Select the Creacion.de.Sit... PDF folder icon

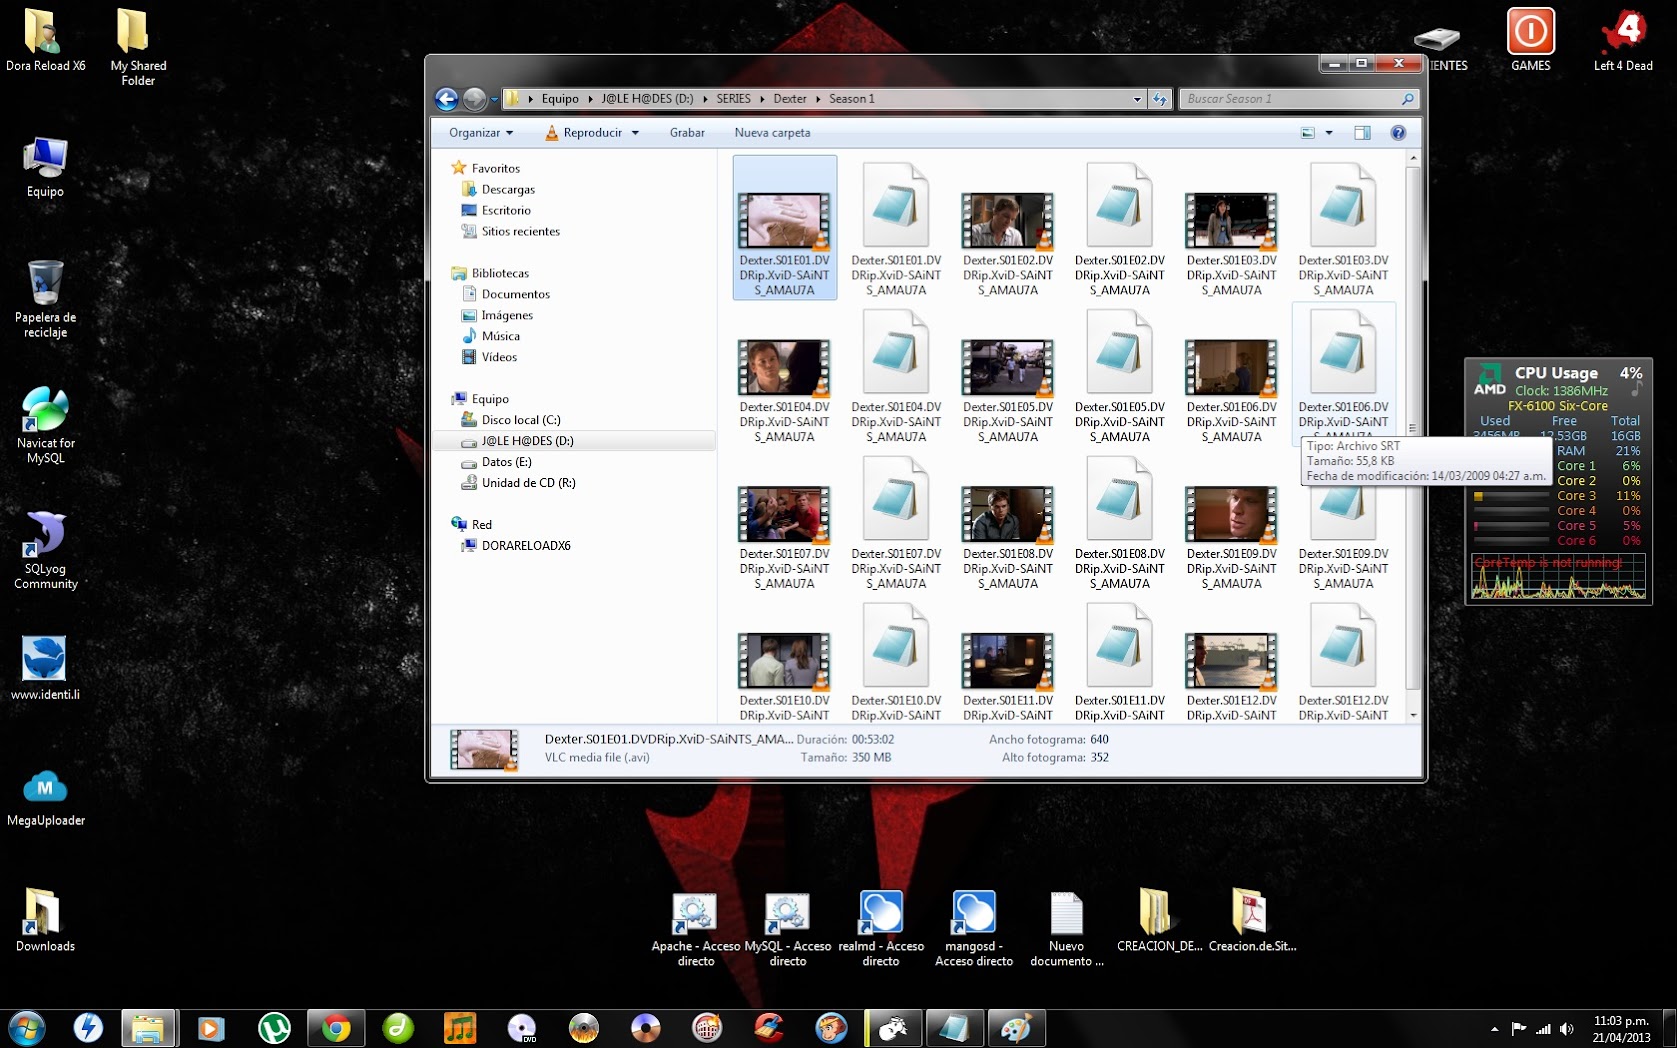tap(1252, 922)
